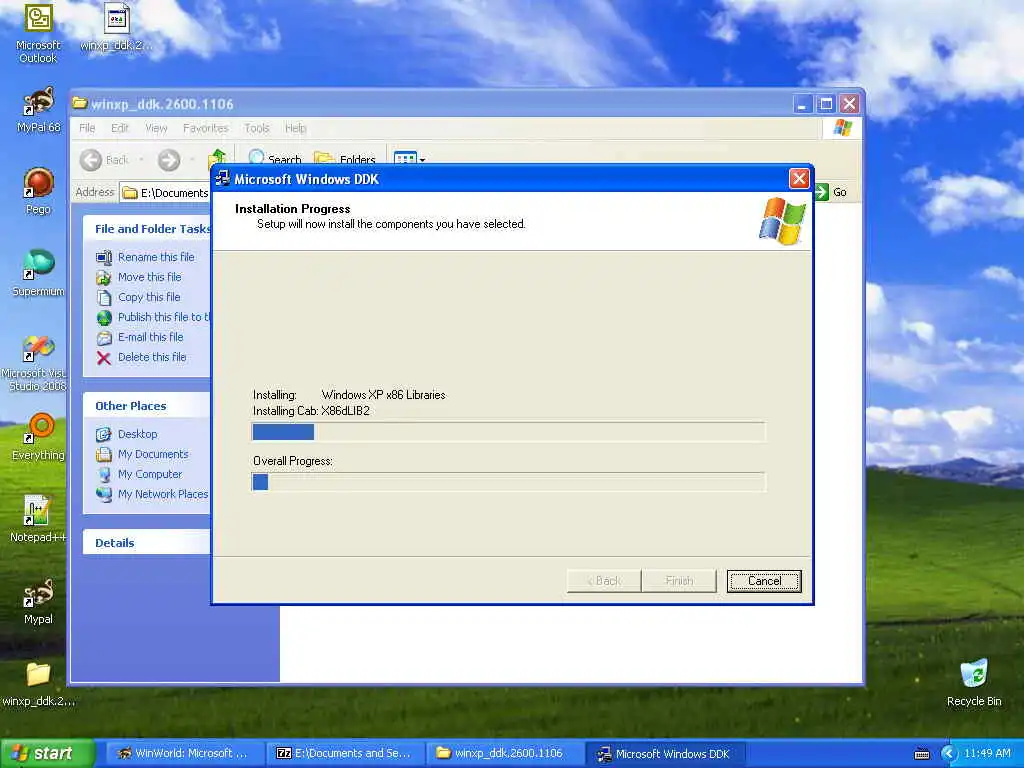Click the disabled Back button in setup

point(604,581)
